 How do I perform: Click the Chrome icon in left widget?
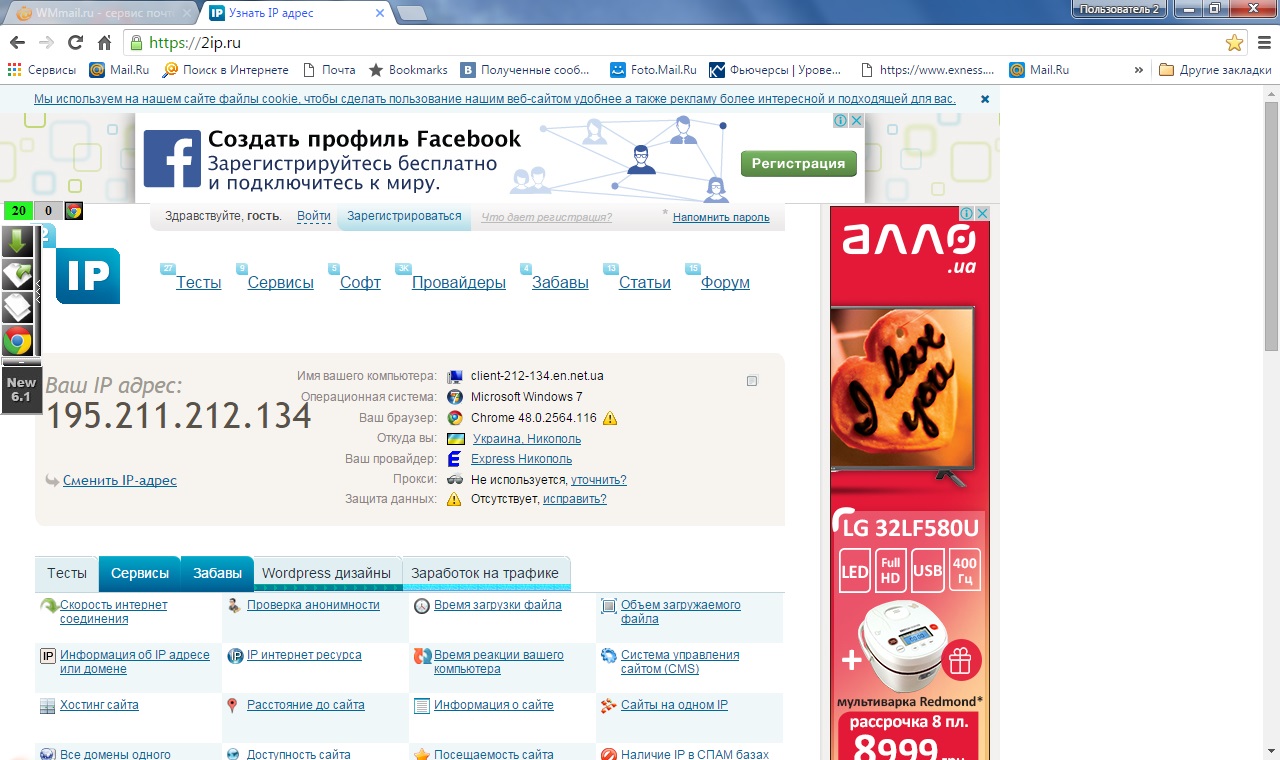(x=17, y=341)
